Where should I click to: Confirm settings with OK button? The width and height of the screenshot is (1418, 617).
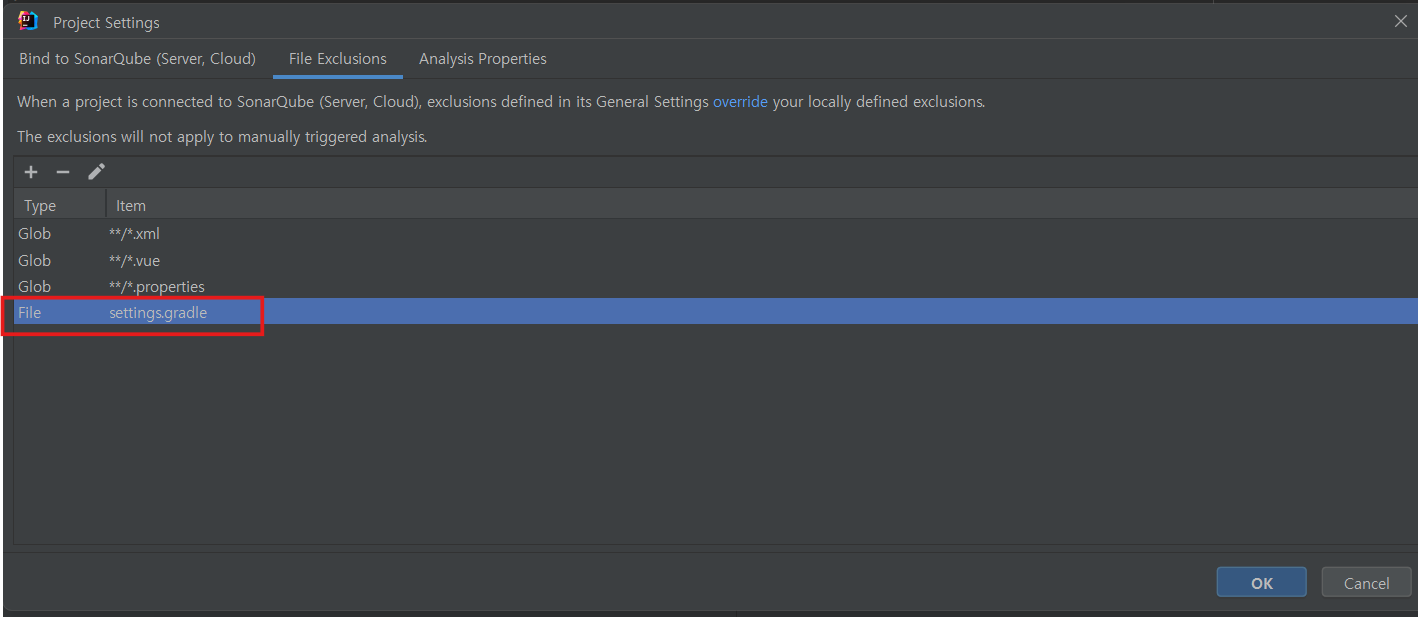click(1262, 583)
